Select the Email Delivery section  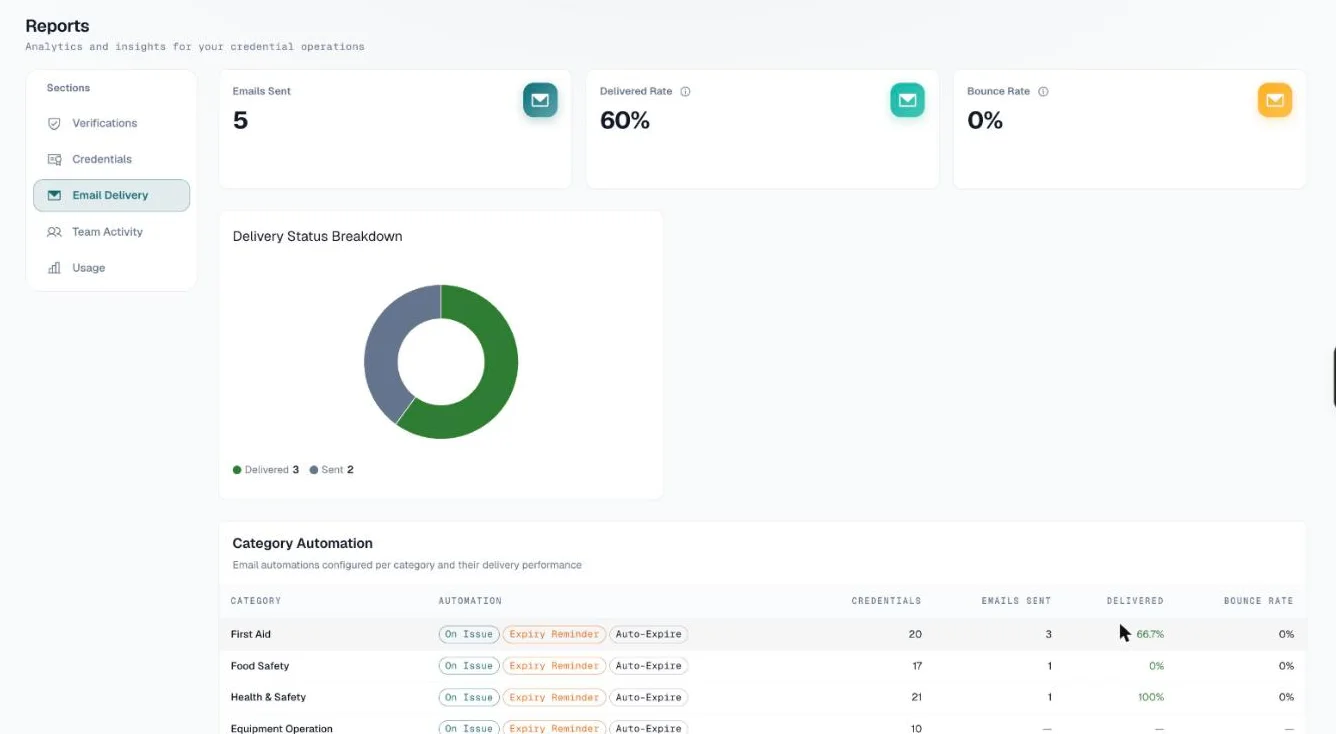[x=111, y=195]
